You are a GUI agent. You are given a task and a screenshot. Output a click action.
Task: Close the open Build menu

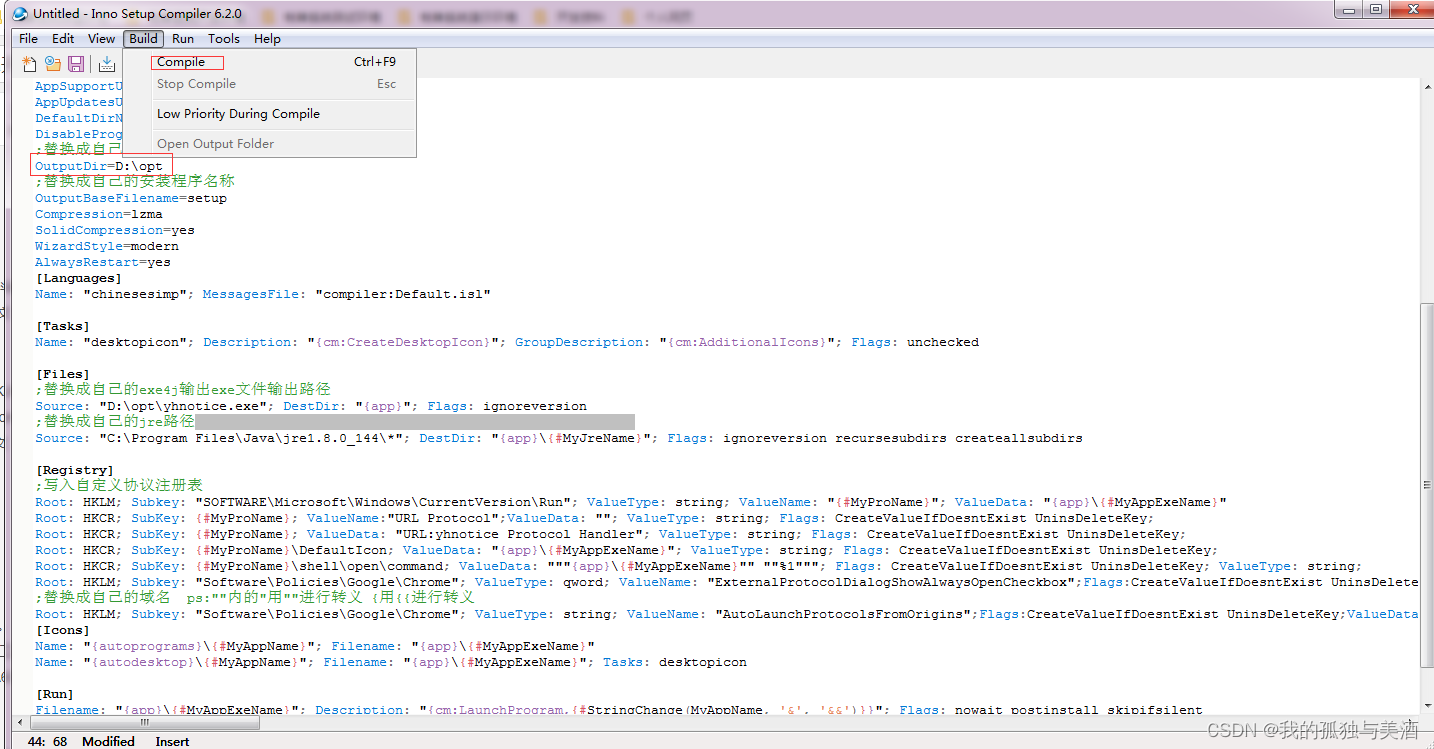coord(143,38)
